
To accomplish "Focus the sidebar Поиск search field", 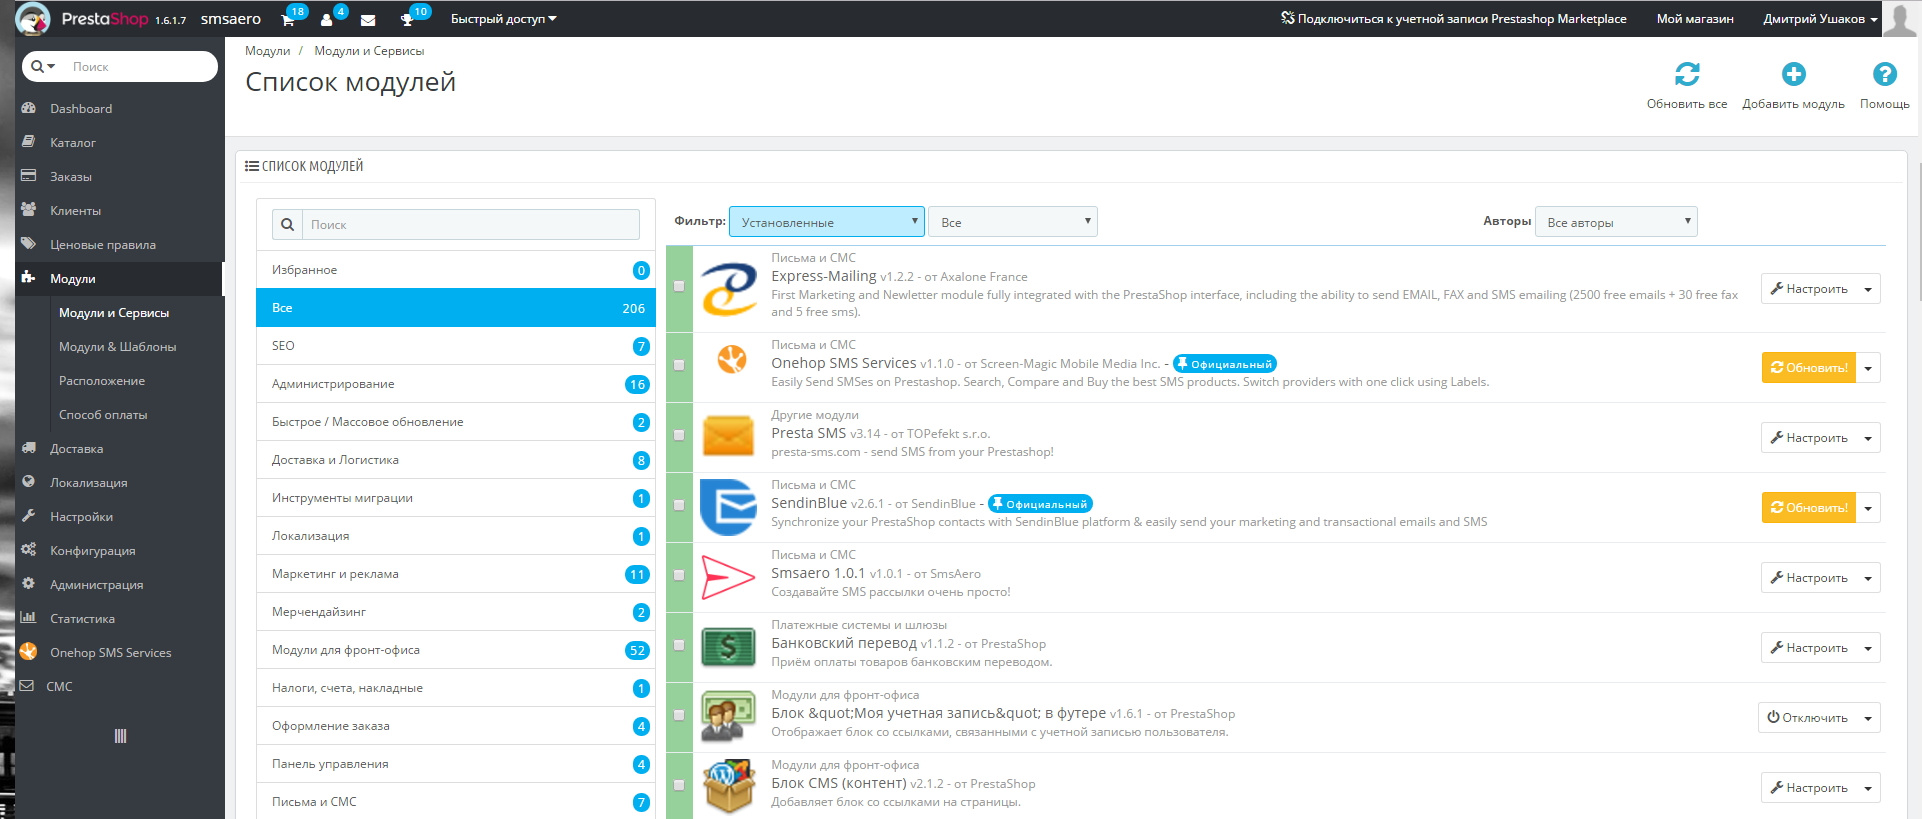I will coord(140,67).
